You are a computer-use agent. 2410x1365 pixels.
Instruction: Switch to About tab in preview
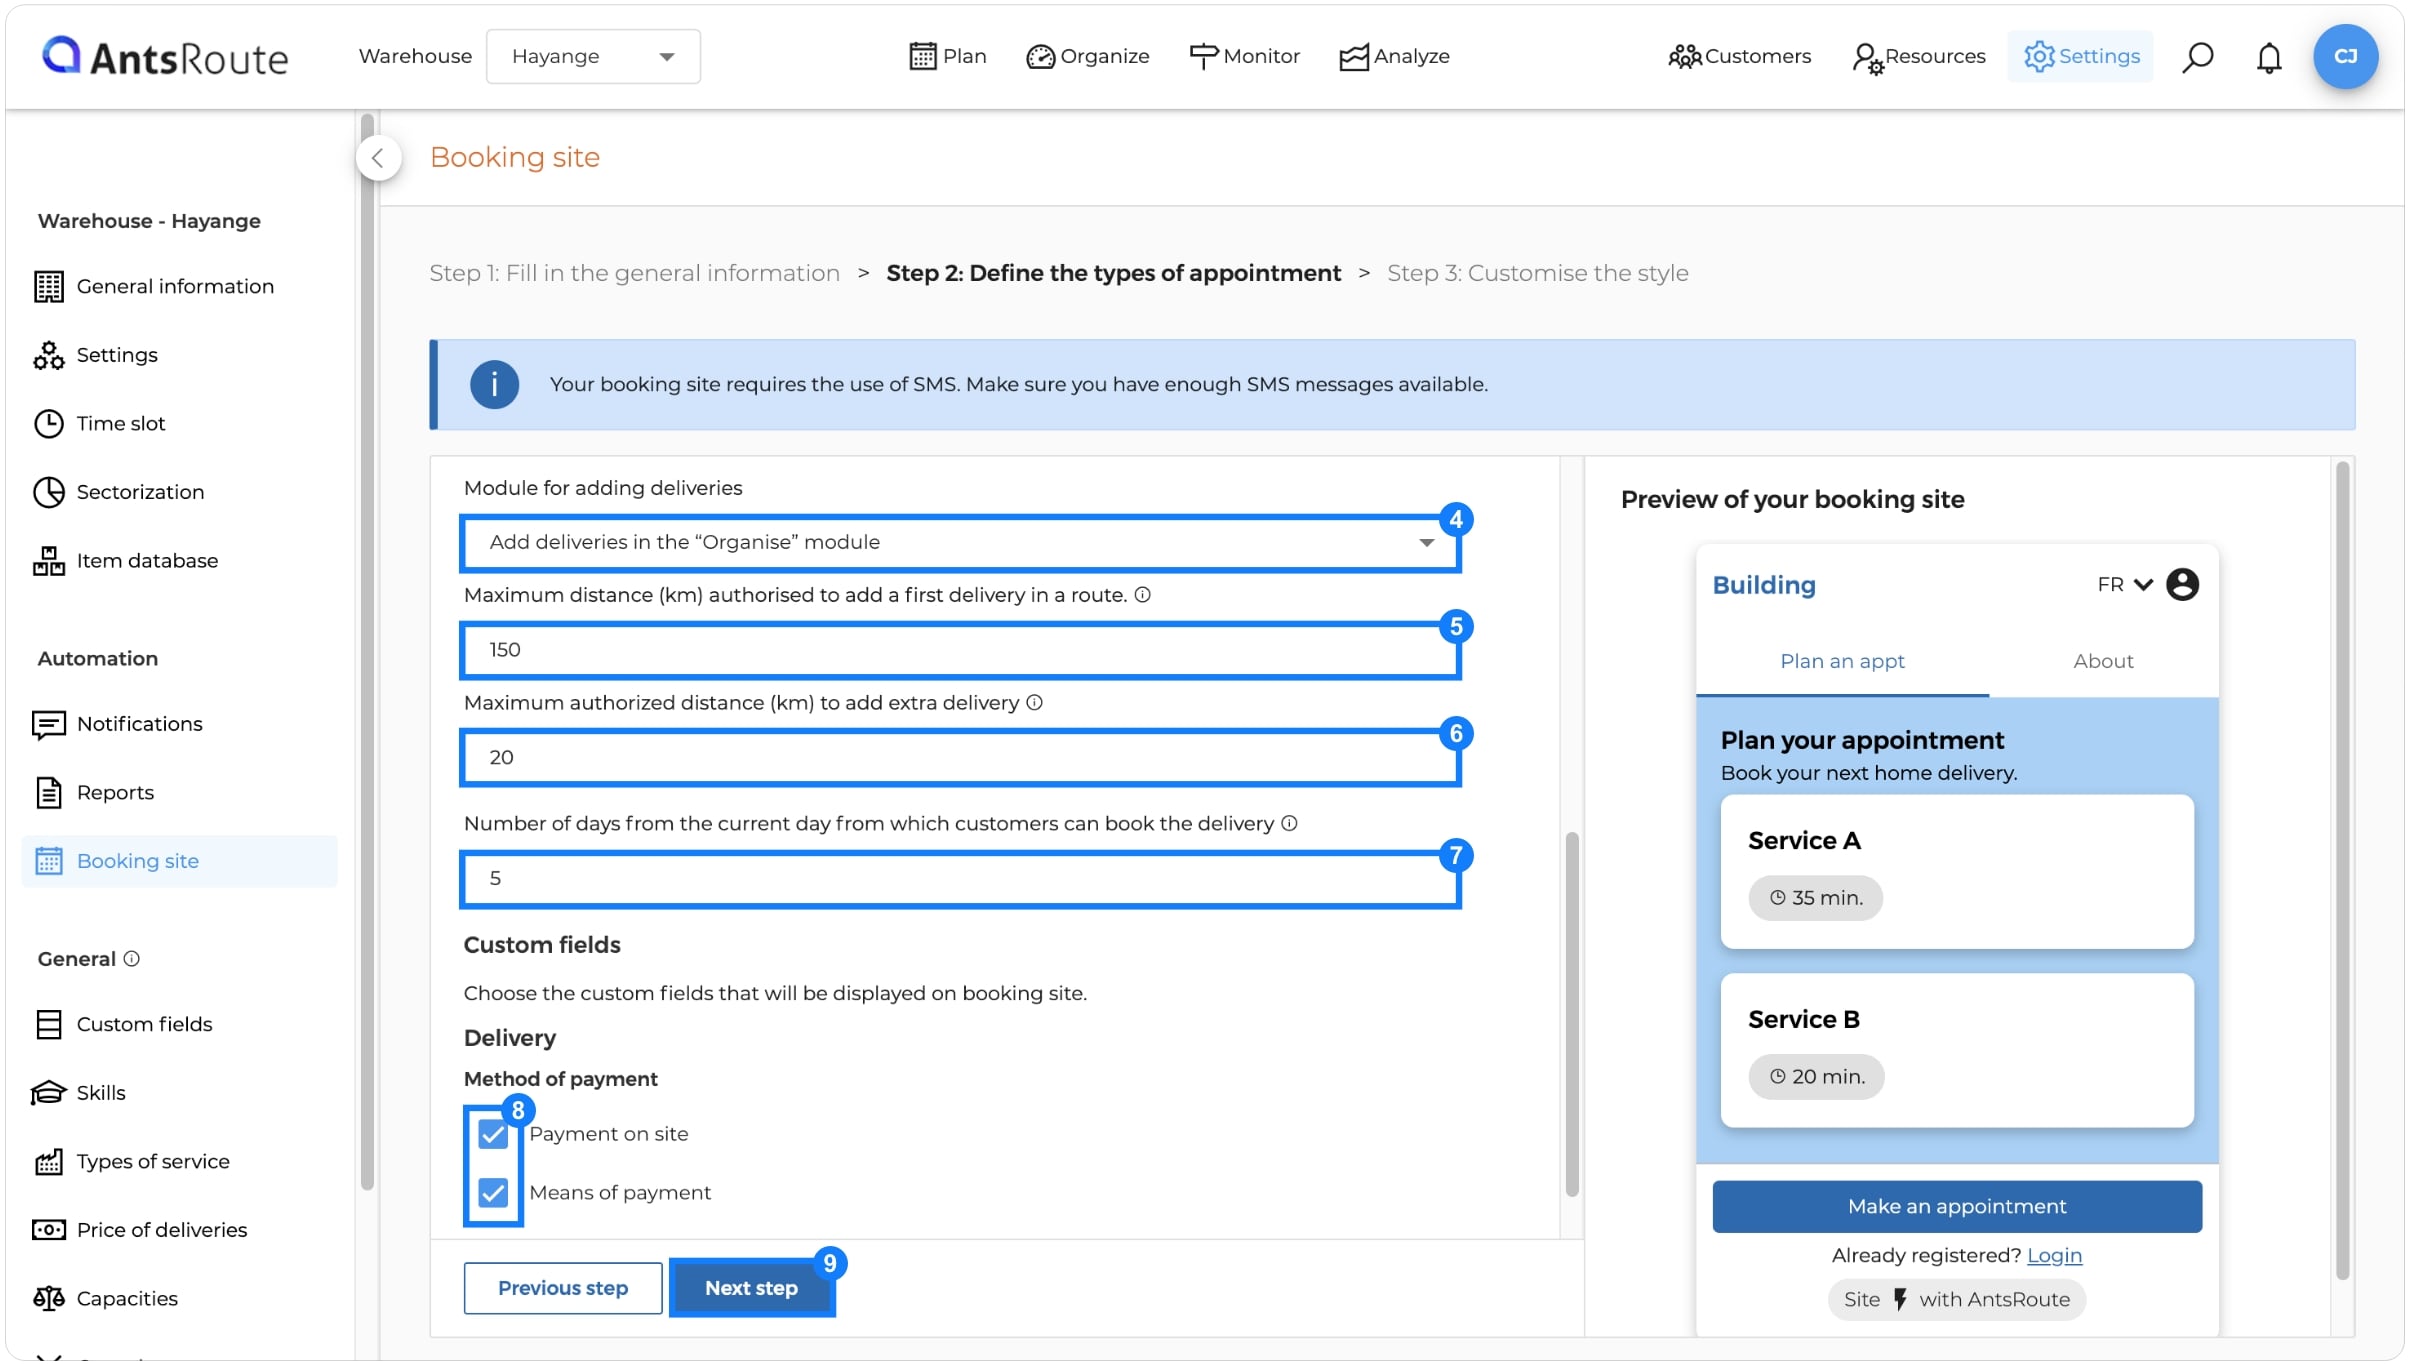pos(2103,662)
